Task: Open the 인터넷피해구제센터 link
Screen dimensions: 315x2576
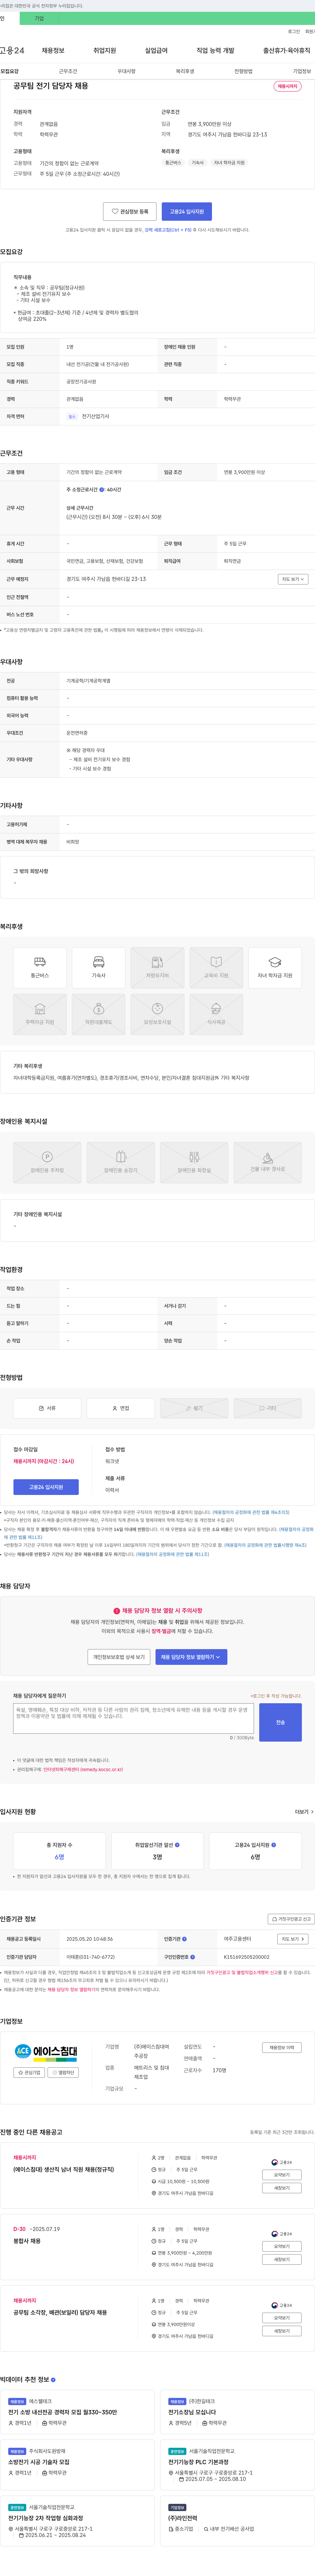Action: 83,1769
